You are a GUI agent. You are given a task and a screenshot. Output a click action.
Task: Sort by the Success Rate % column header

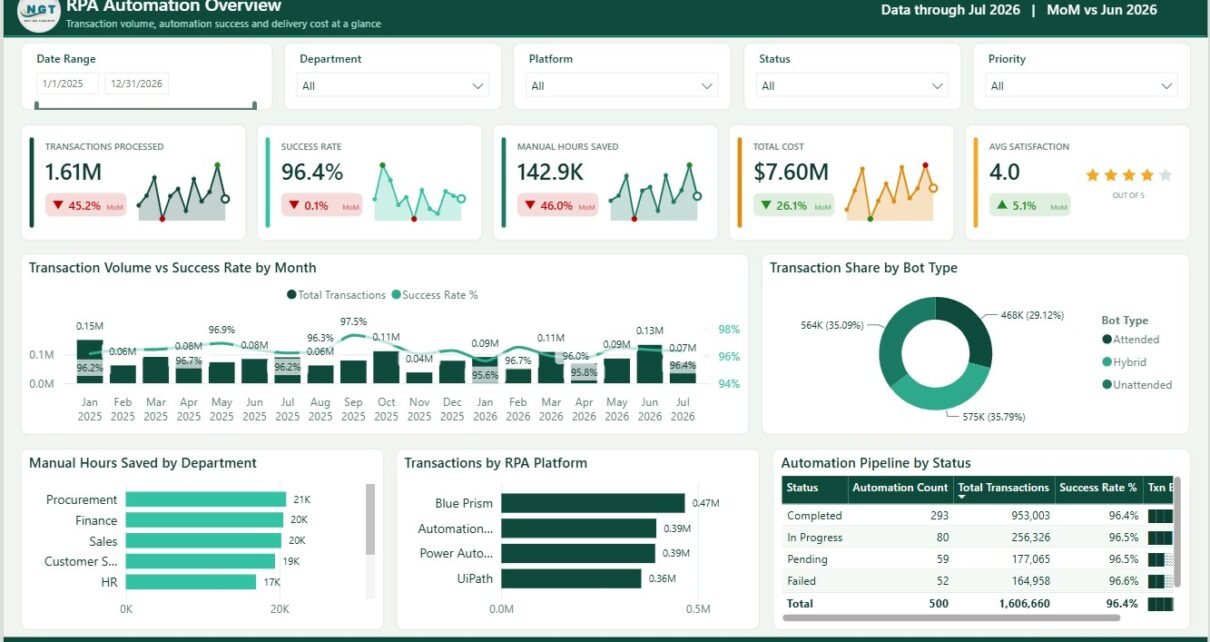(1098, 488)
